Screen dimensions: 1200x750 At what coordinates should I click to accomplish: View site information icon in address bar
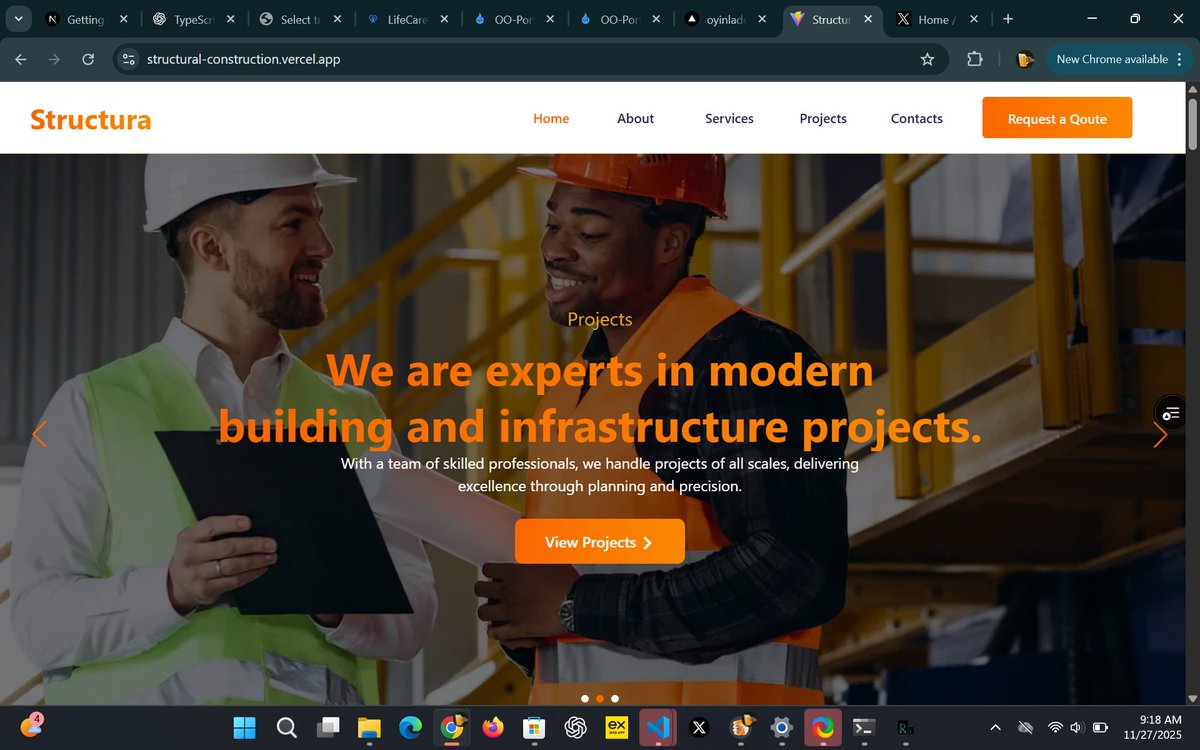128,59
